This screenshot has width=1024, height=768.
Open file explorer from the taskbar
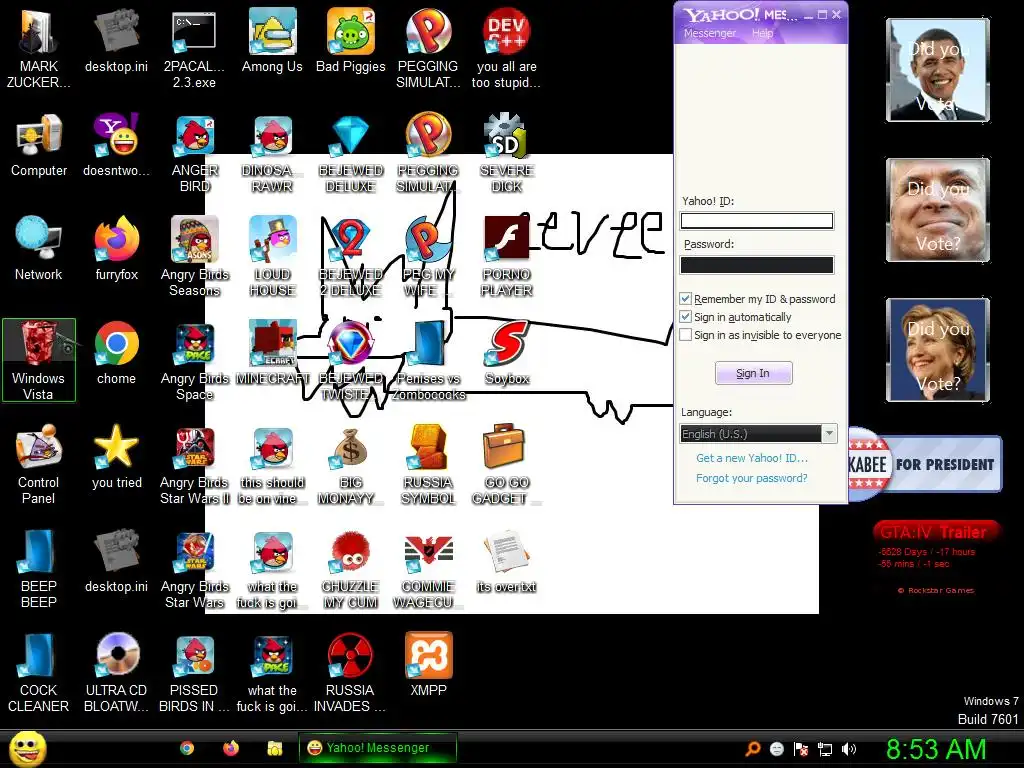(274, 748)
